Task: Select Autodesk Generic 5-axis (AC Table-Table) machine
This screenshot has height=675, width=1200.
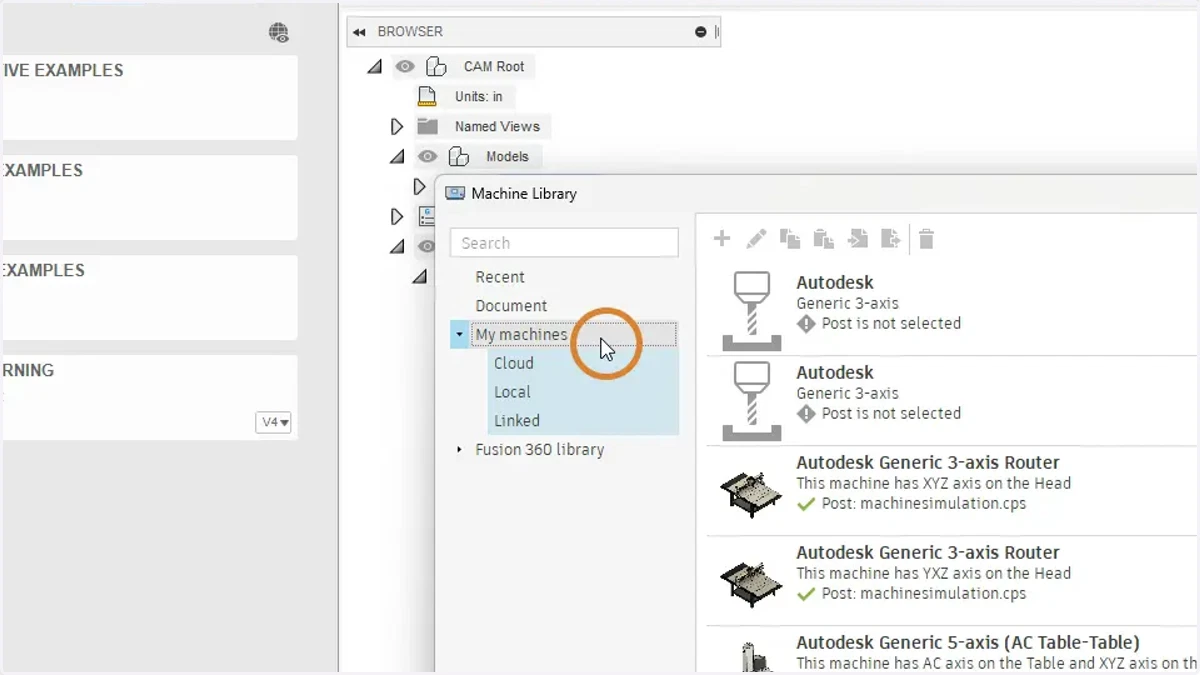Action: tap(968, 643)
